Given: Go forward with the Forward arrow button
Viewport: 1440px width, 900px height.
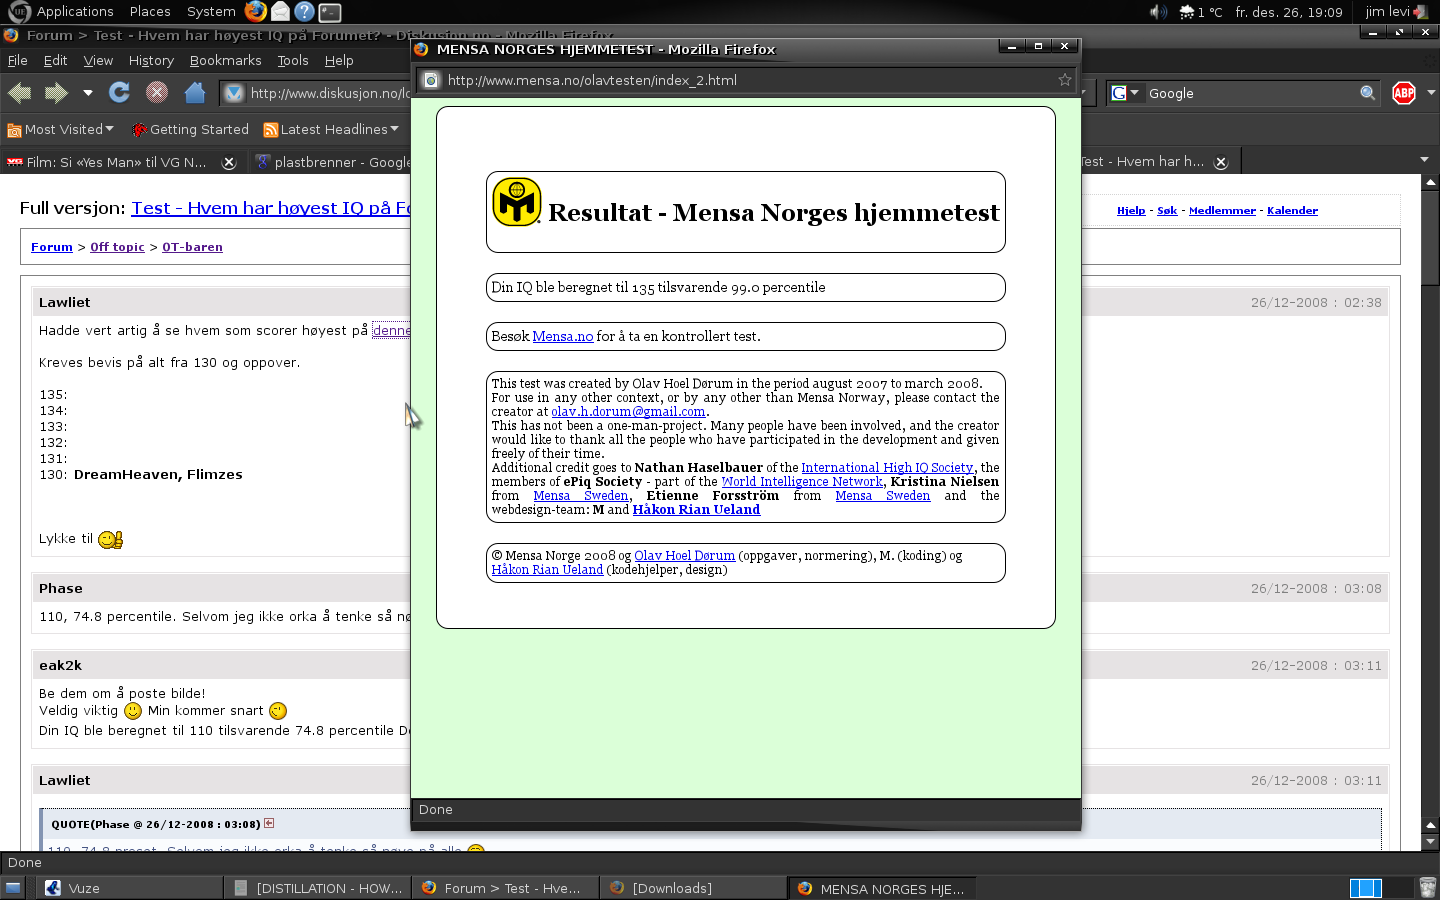Looking at the screenshot, I should (x=56, y=93).
